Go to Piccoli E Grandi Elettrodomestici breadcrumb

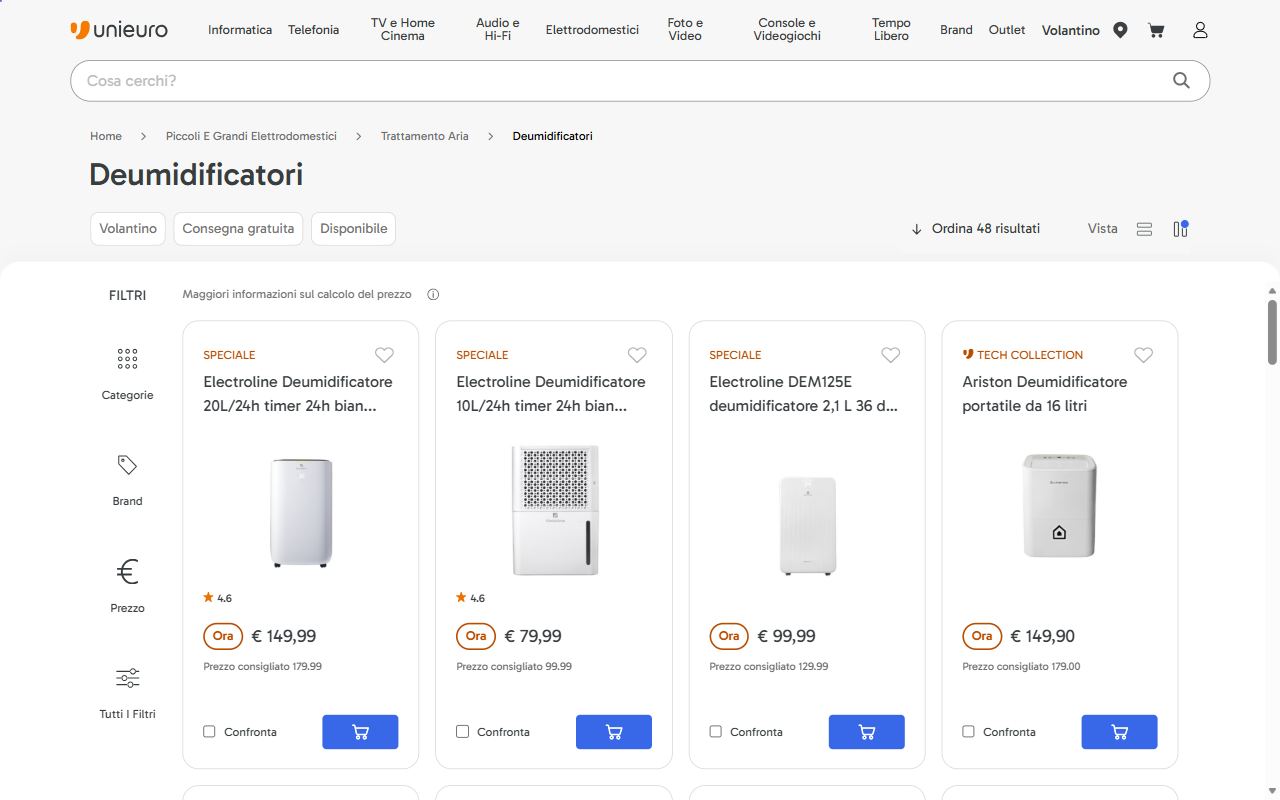[x=251, y=136]
